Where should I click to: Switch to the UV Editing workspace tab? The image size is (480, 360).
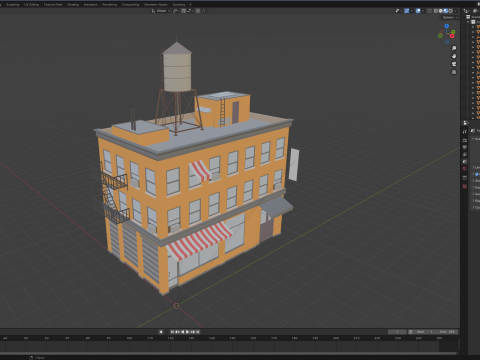pyautogui.click(x=32, y=4)
